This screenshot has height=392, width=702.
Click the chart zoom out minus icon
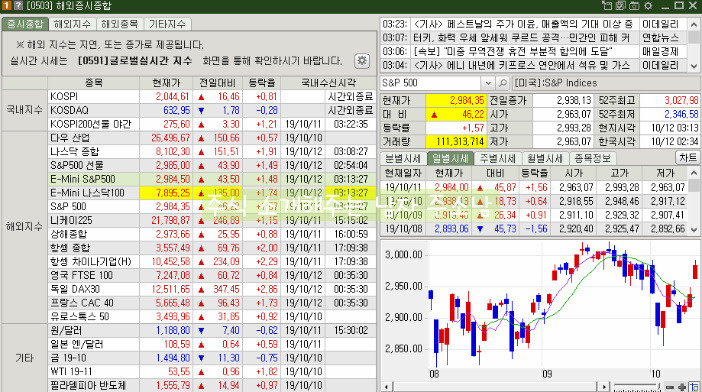670,387
